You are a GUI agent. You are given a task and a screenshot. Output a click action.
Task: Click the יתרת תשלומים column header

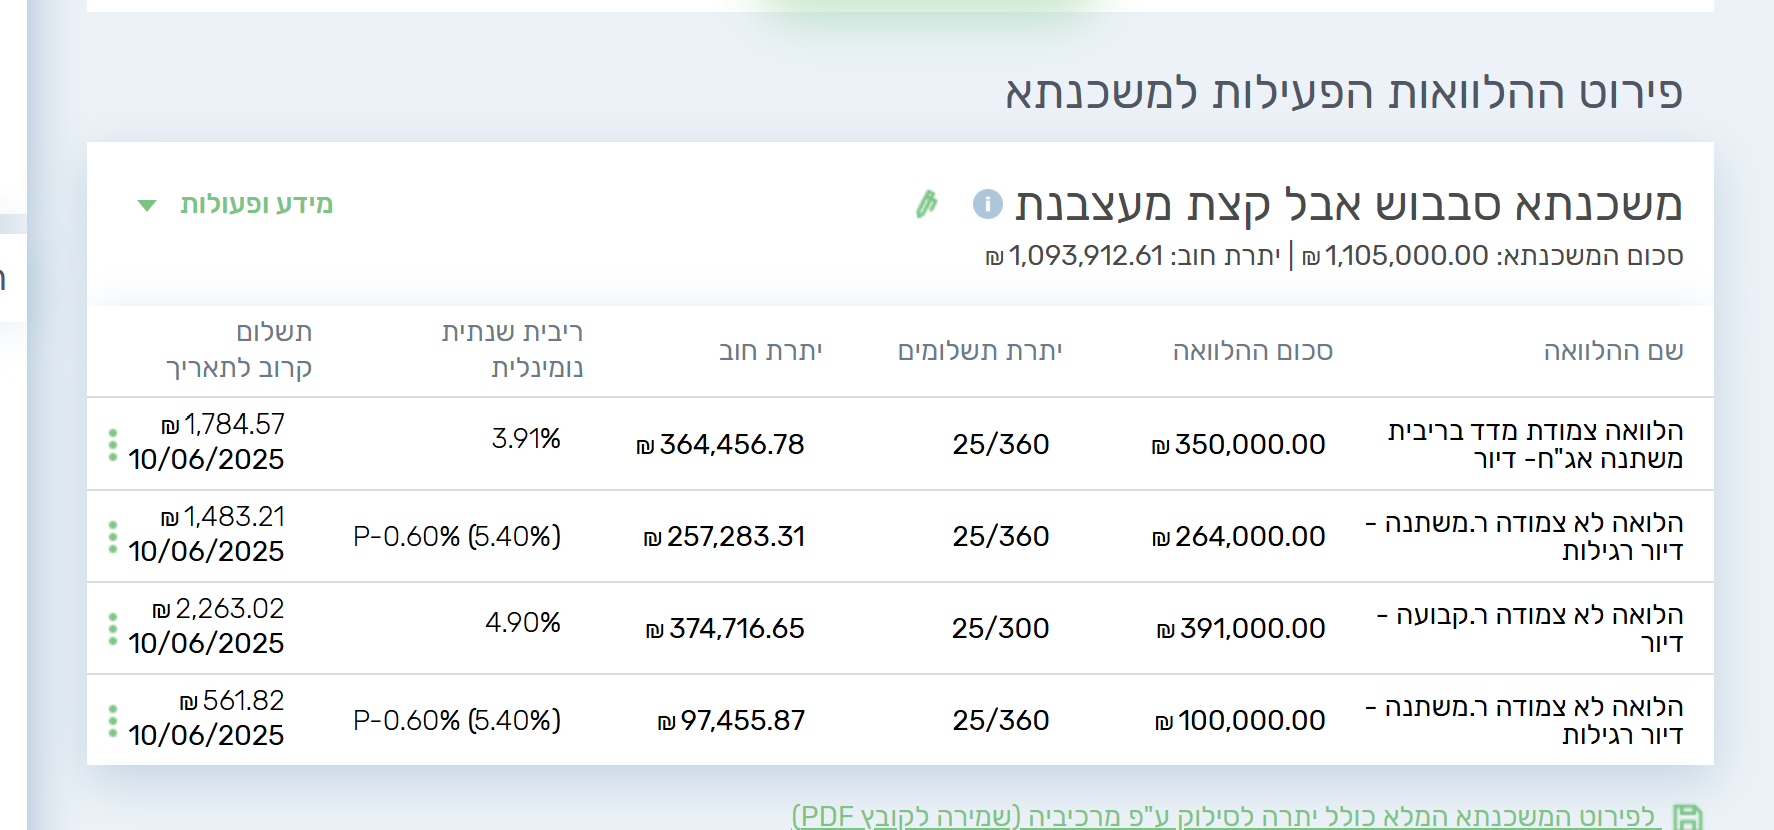pyautogui.click(x=979, y=351)
